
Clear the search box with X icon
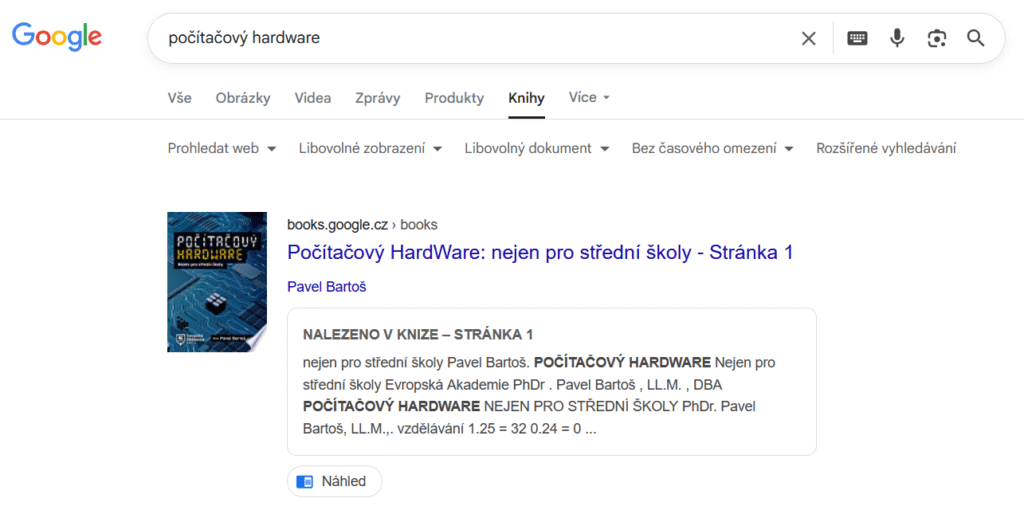click(x=808, y=39)
